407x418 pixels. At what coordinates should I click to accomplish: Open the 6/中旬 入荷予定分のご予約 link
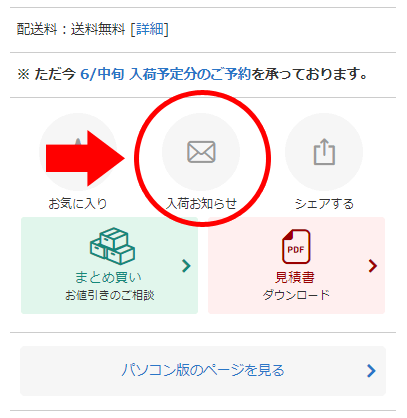pos(165,74)
